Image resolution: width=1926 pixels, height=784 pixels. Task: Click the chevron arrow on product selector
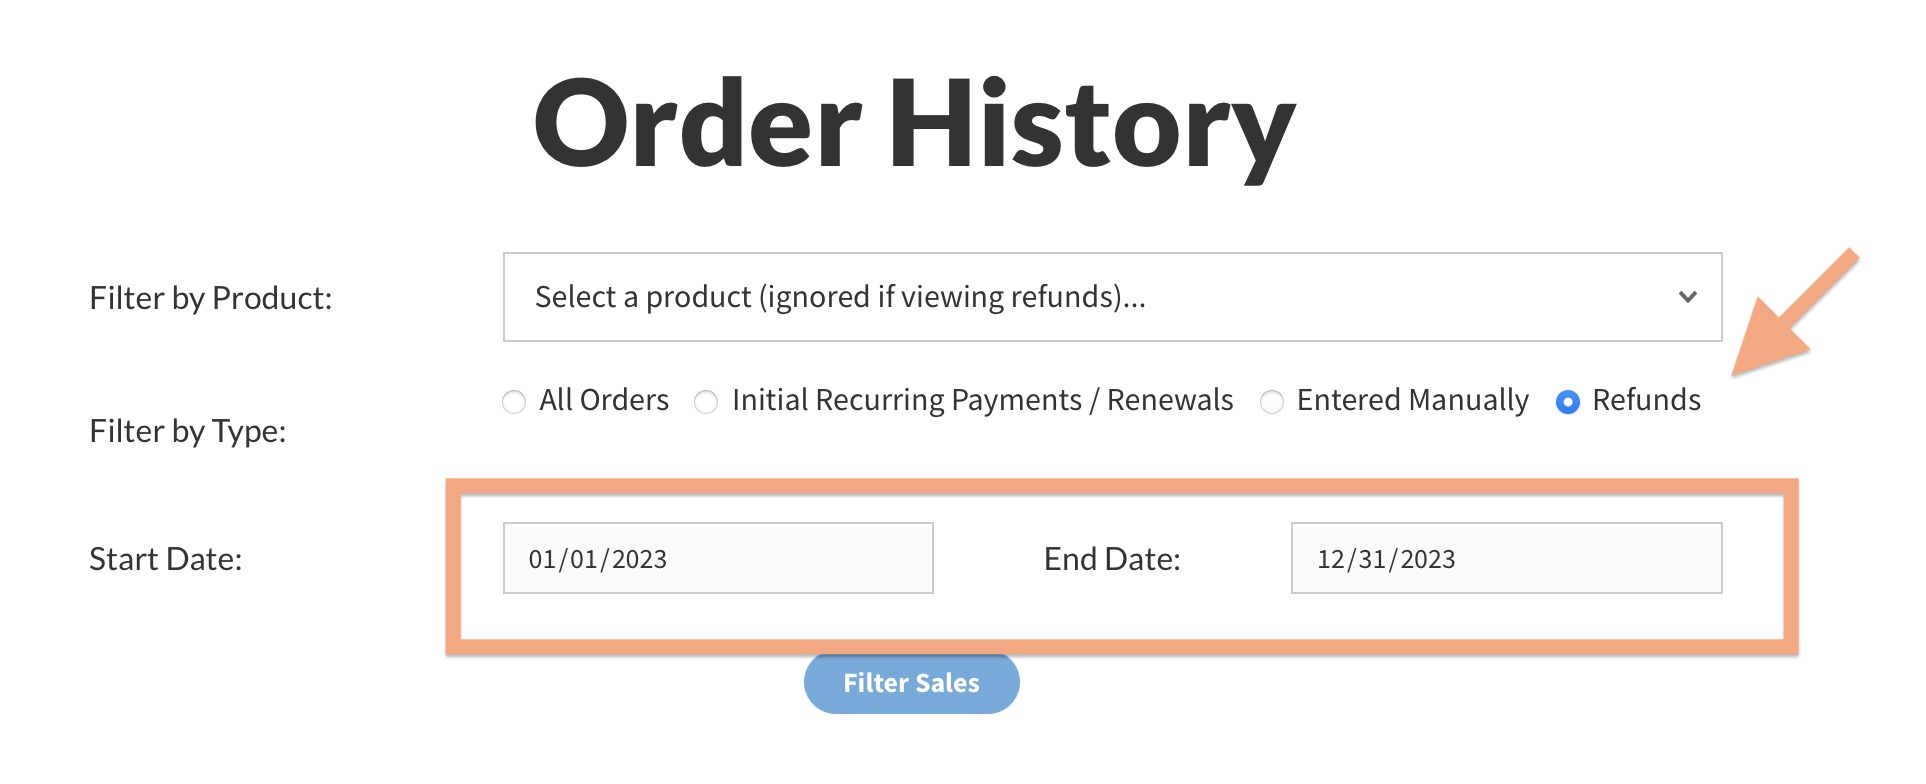click(x=1688, y=297)
